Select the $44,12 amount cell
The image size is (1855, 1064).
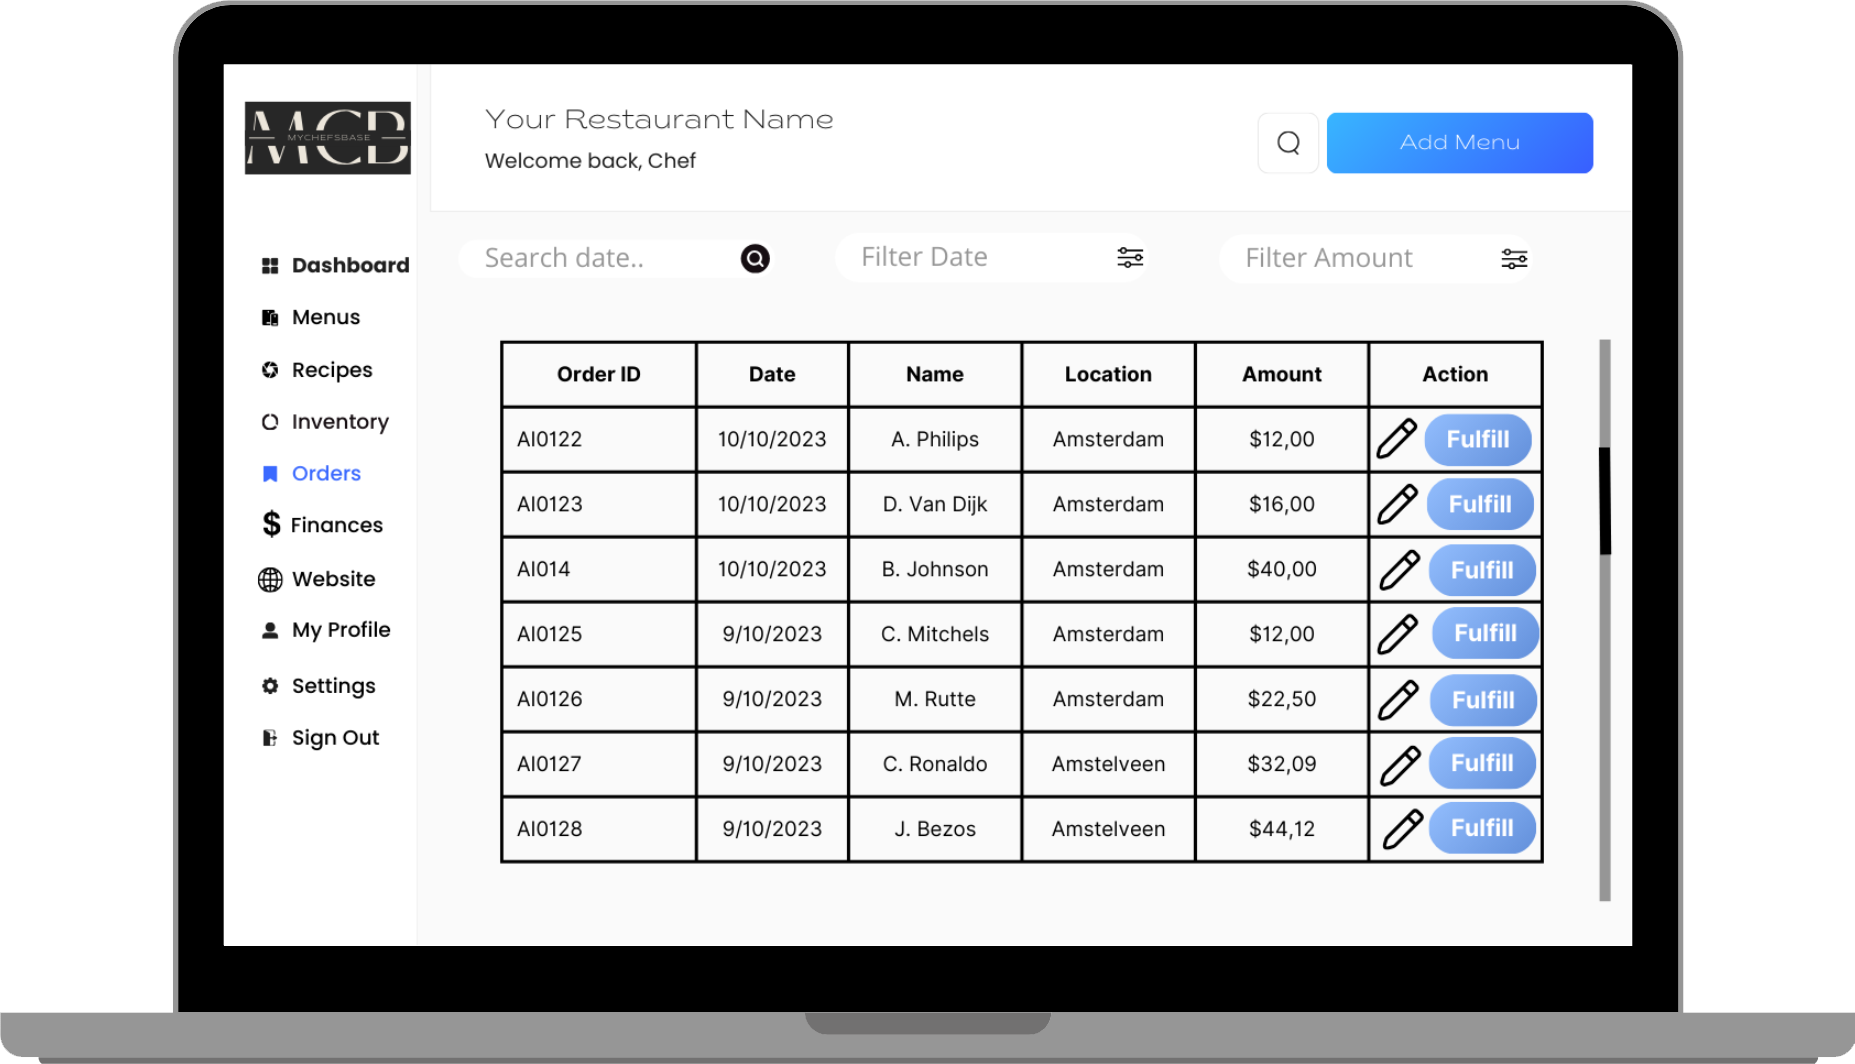1282,829
